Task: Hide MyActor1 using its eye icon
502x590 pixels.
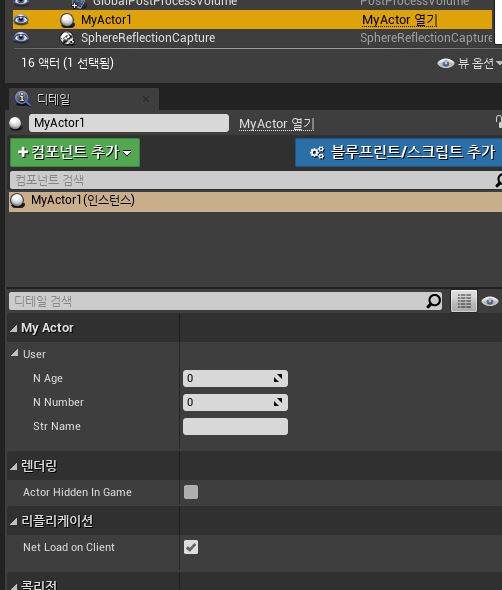Action: 21,19
